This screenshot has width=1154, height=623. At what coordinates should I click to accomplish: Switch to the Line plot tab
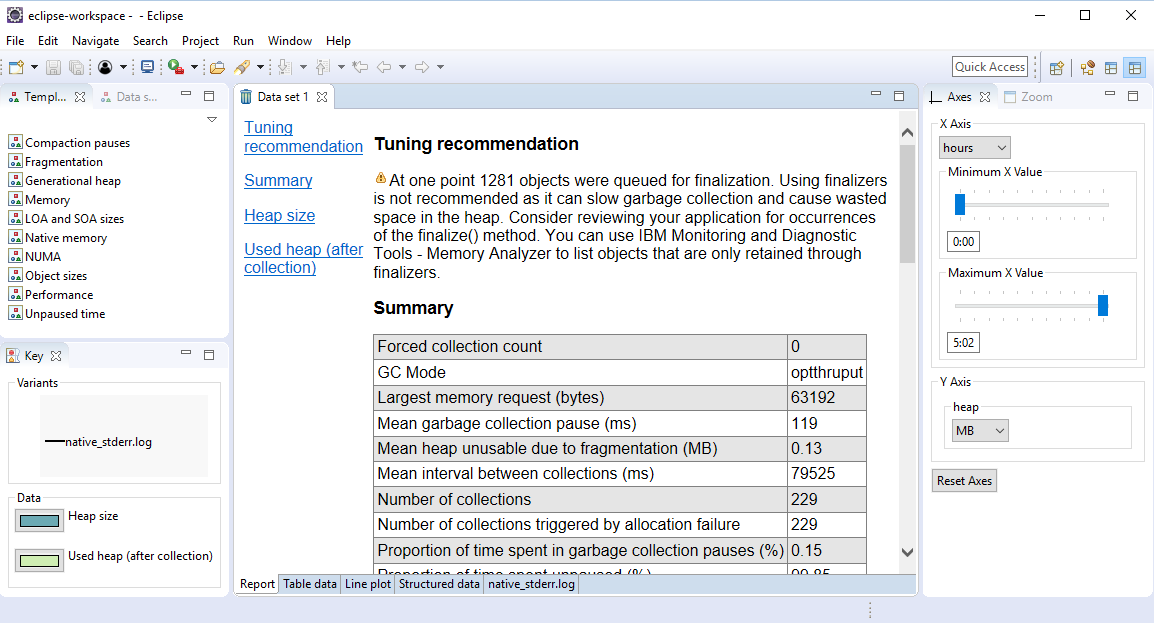(x=368, y=584)
